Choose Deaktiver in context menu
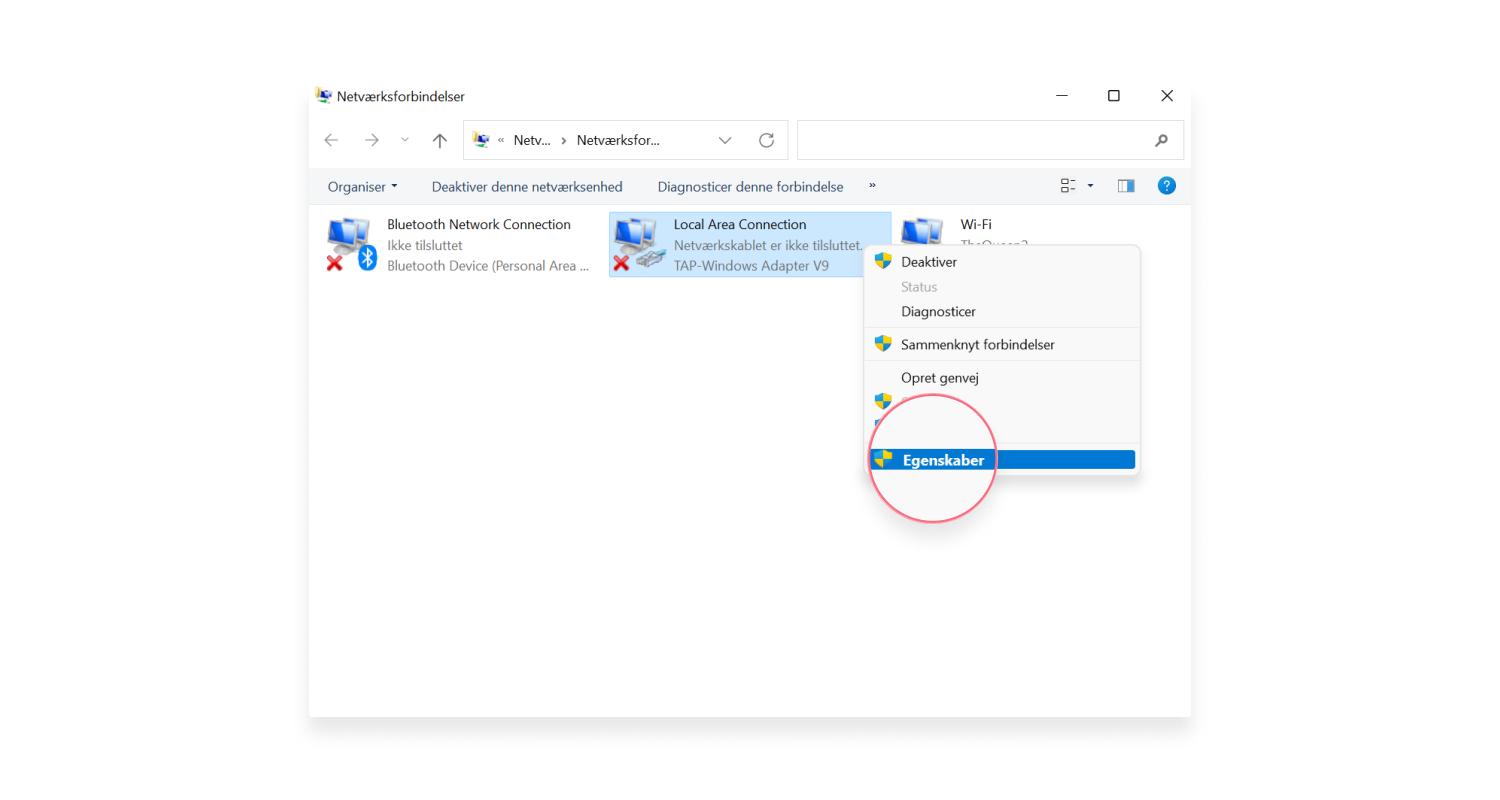 1001,262
